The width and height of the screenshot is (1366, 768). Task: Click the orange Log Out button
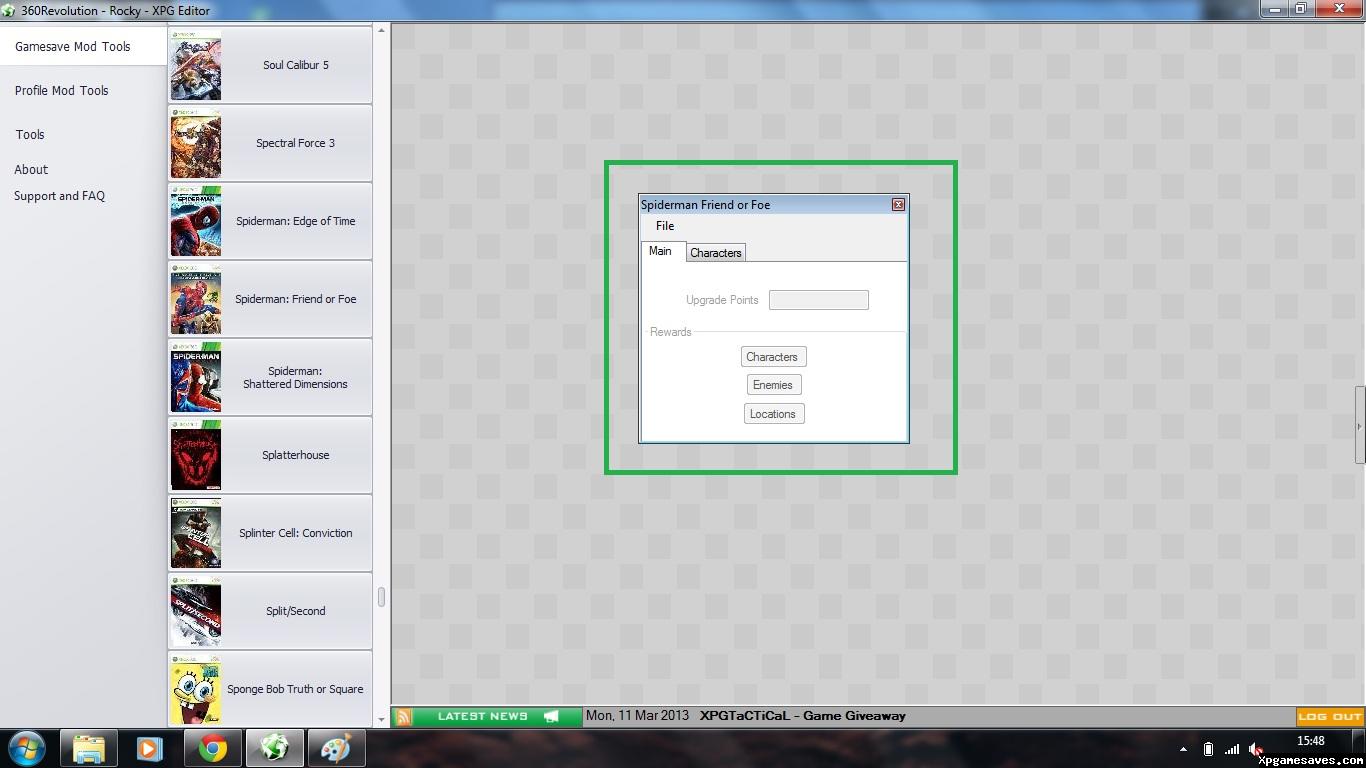point(1329,716)
